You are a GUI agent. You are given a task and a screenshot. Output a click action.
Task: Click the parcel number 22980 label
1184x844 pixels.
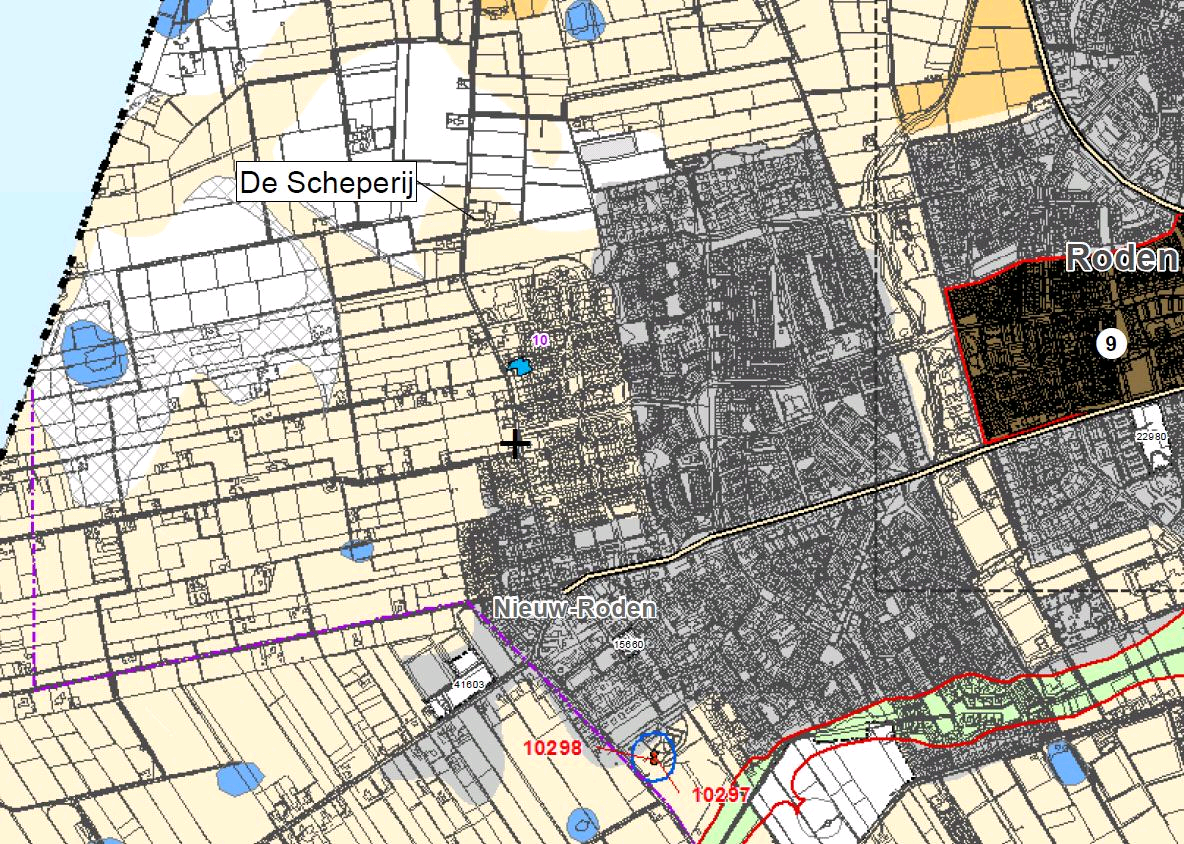click(x=1152, y=437)
